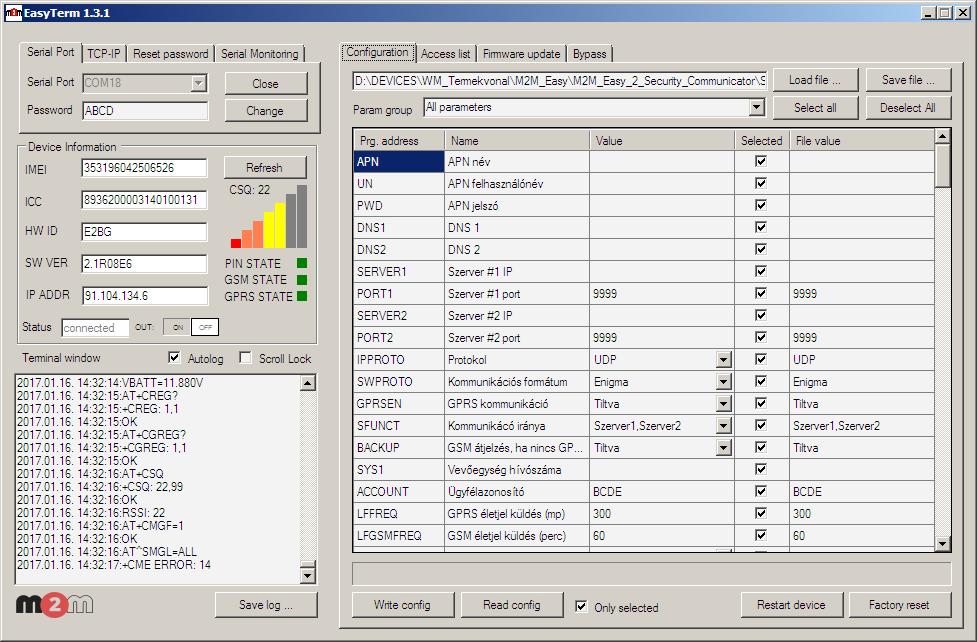Click the Close serial port button

click(265, 84)
